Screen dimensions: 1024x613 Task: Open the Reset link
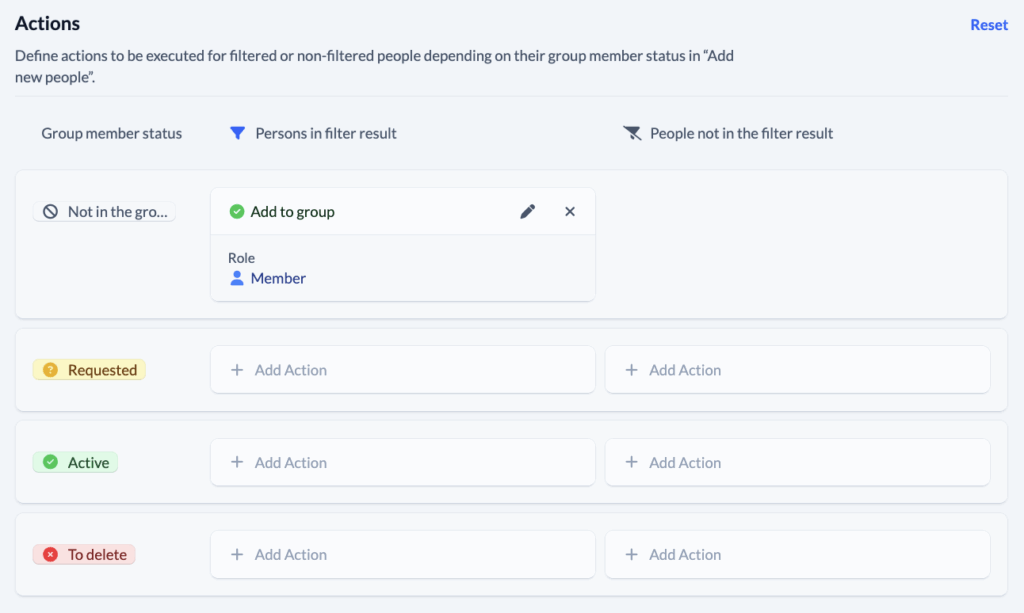tap(988, 24)
